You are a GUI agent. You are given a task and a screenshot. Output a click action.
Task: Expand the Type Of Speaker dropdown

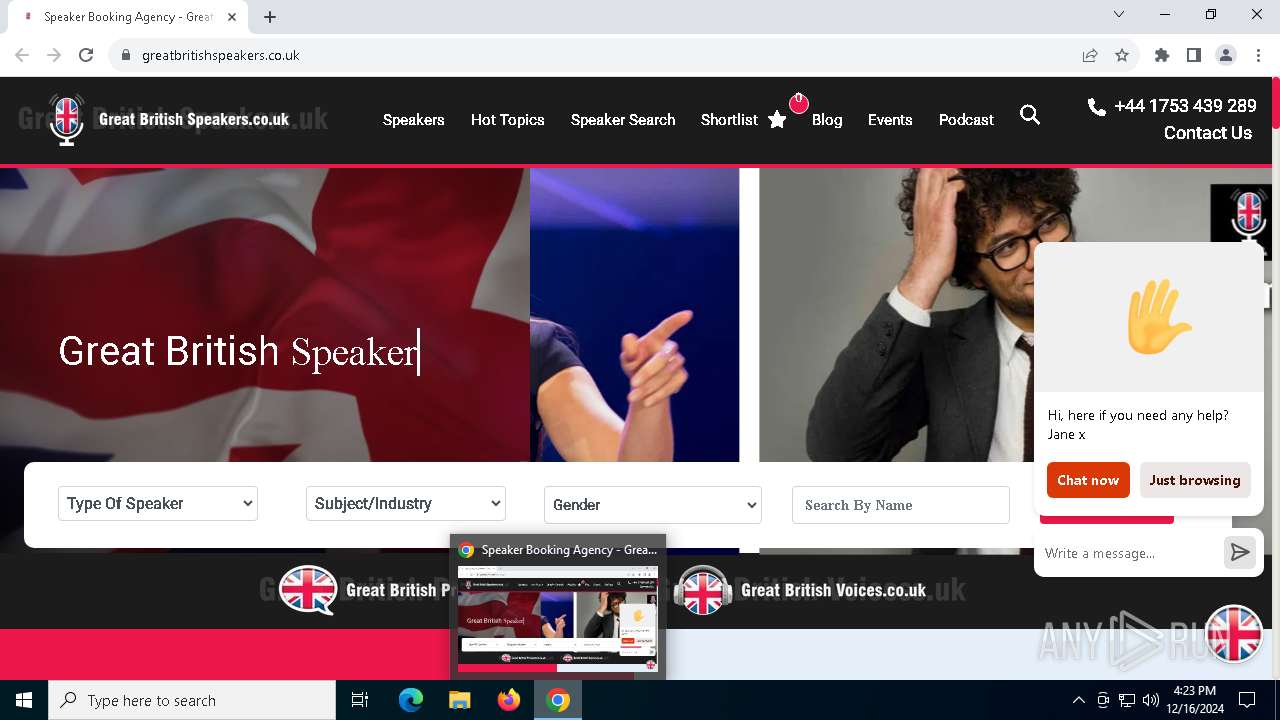click(158, 504)
